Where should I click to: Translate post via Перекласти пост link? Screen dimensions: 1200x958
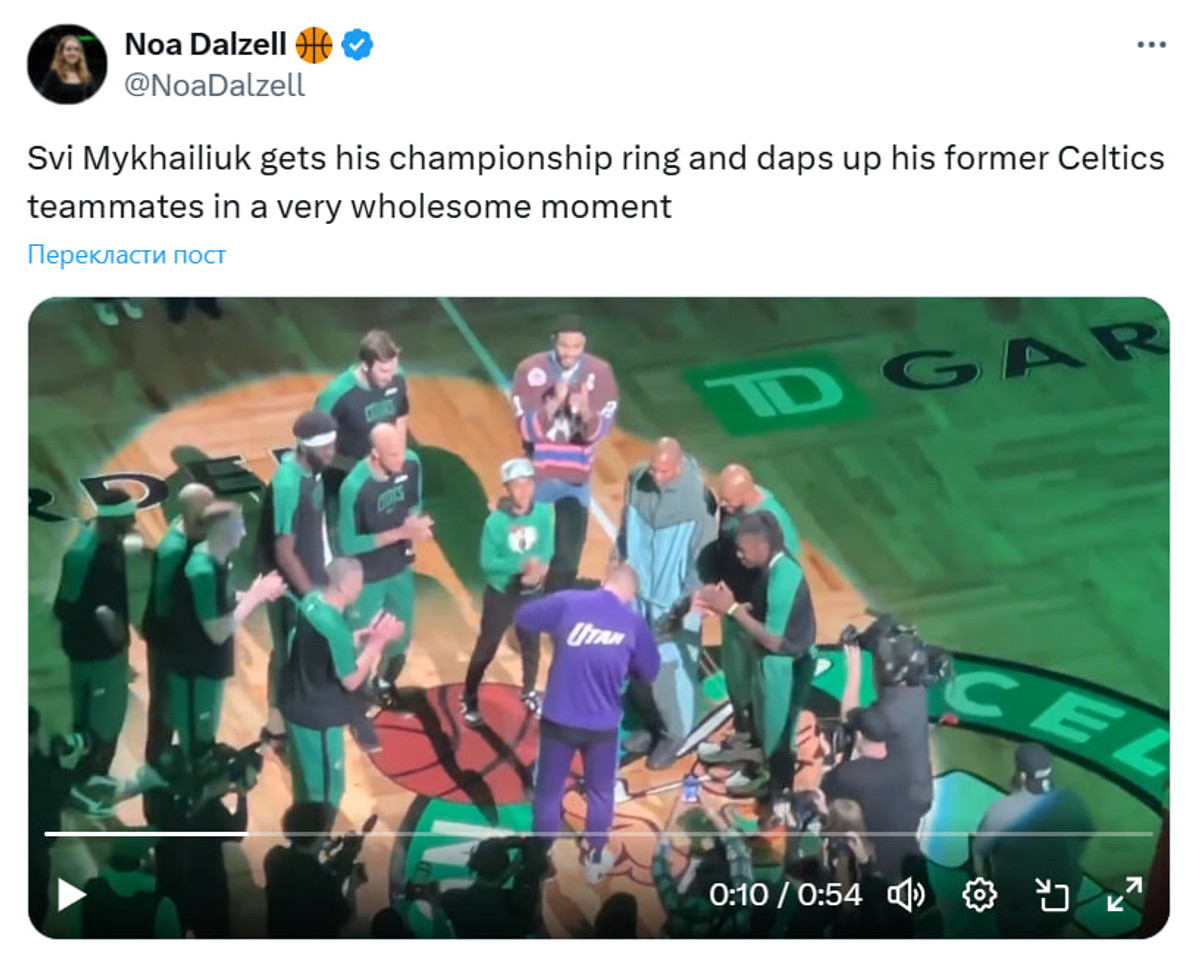click(127, 255)
